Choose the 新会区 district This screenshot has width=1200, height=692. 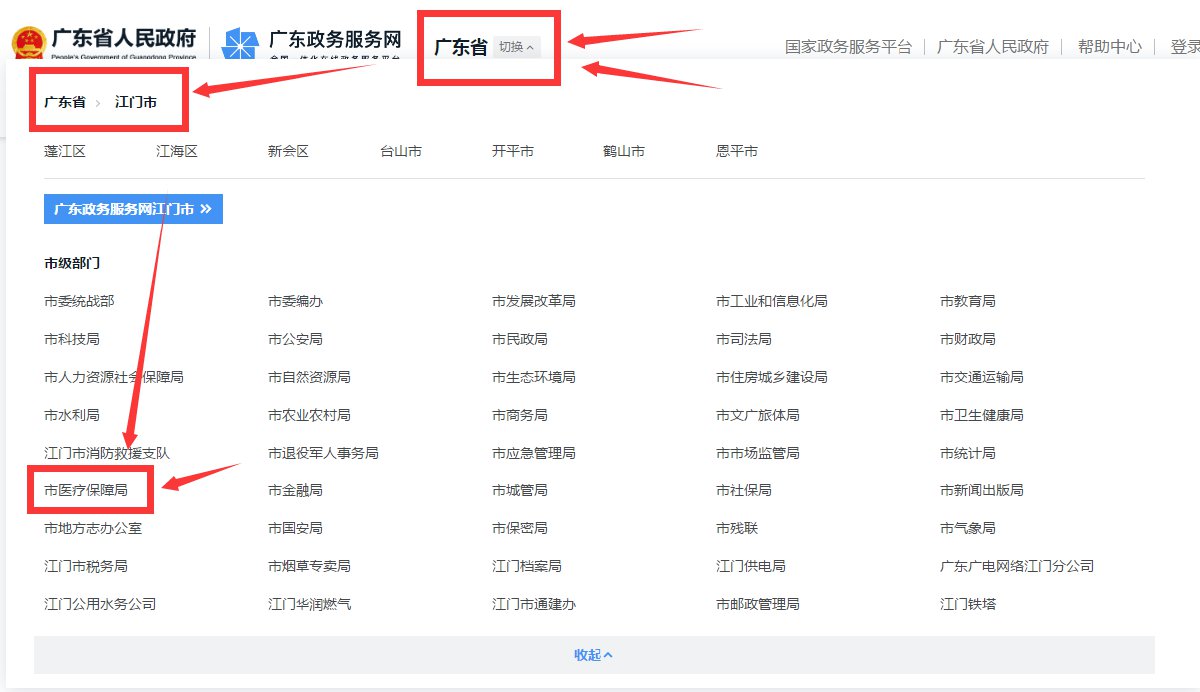(x=288, y=151)
